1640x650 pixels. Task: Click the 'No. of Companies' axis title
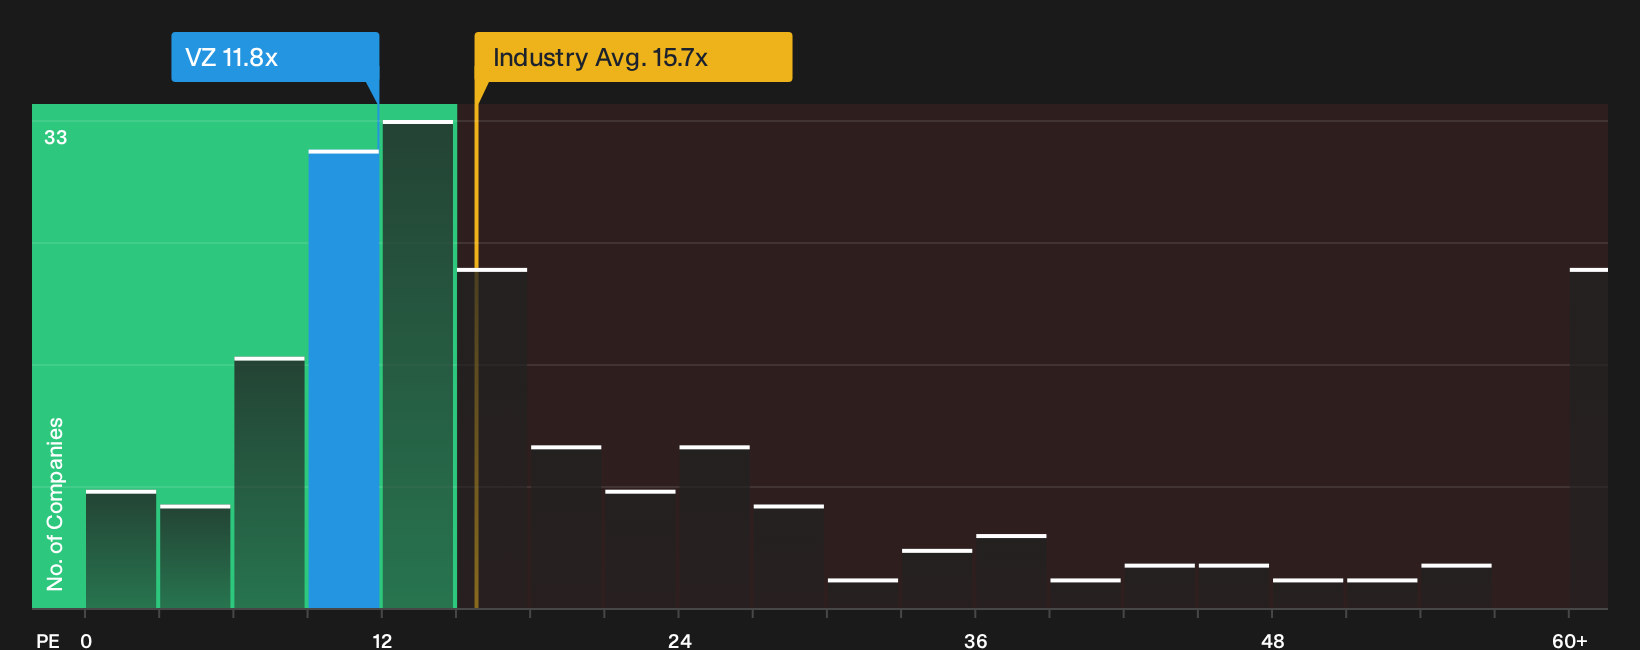[55, 503]
